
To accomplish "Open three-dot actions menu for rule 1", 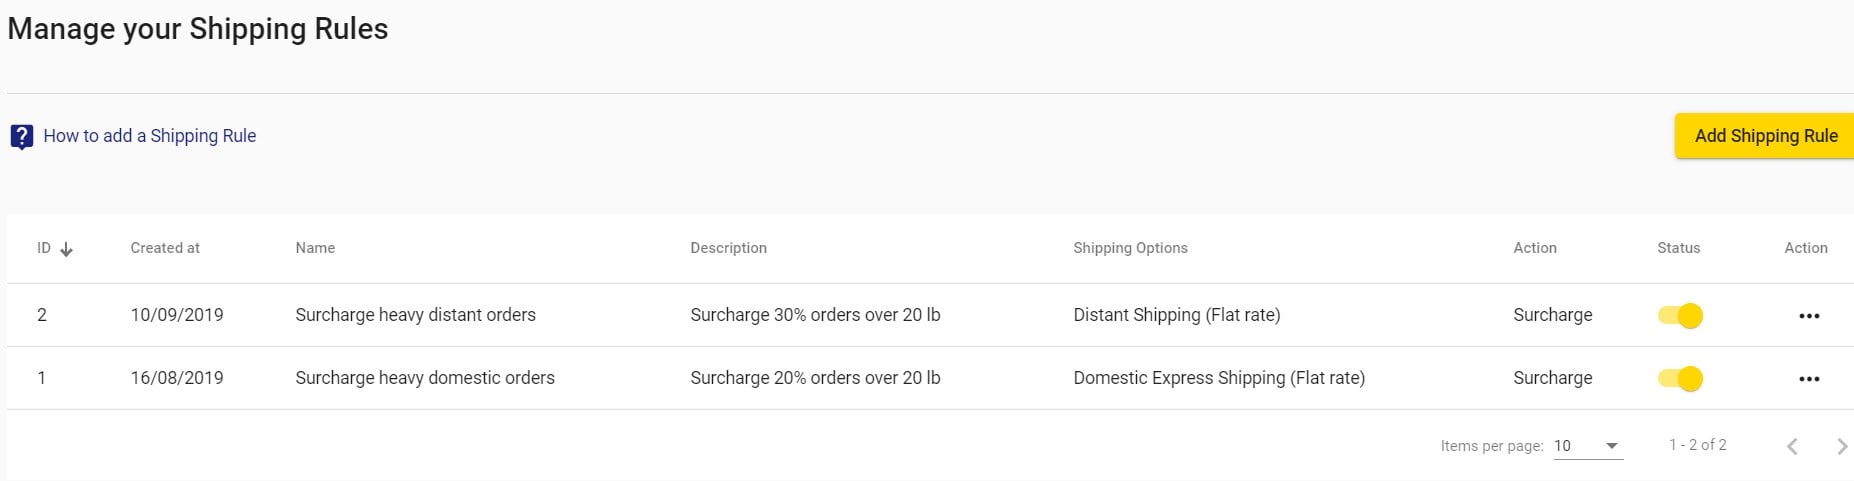I will click(1808, 379).
